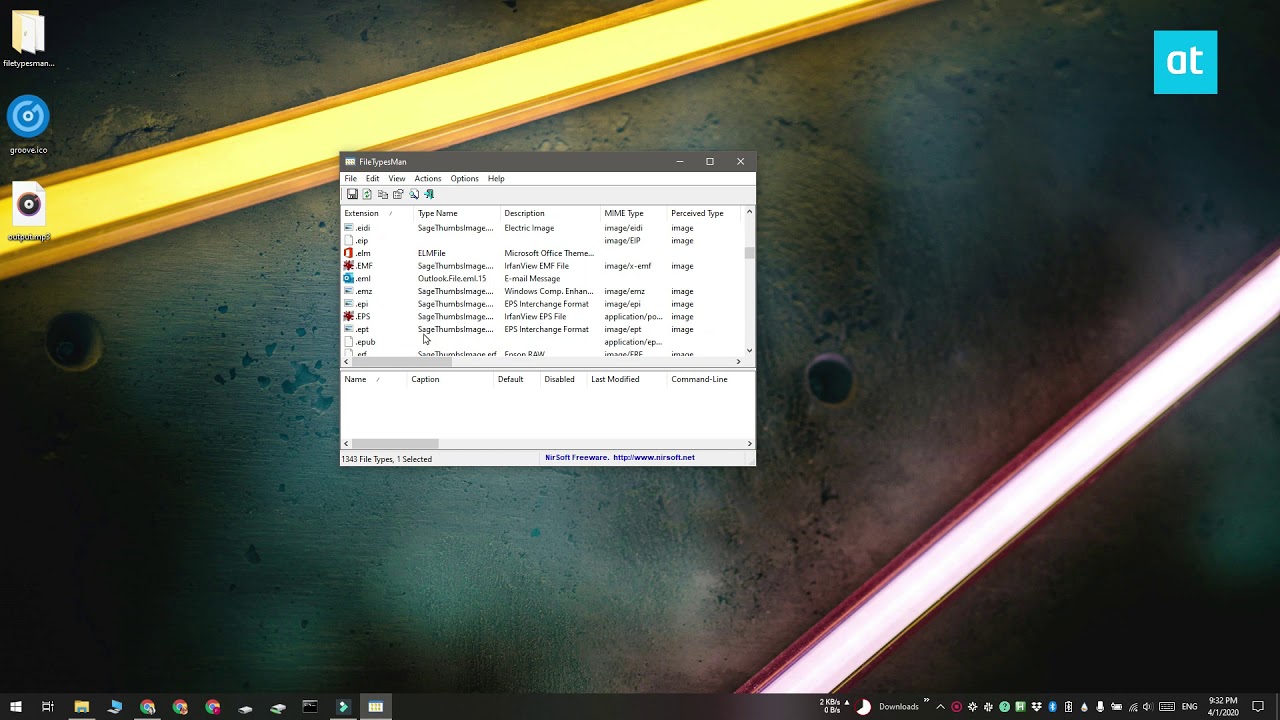Click the ELMFile type name cell
The image size is (1280, 720).
click(431, 254)
